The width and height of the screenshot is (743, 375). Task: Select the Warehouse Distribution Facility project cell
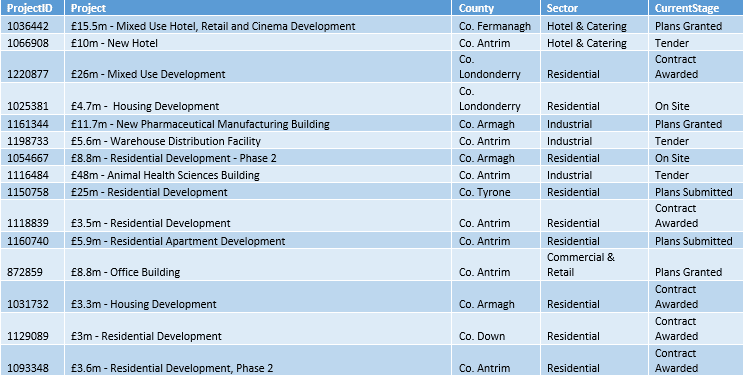[258, 141]
